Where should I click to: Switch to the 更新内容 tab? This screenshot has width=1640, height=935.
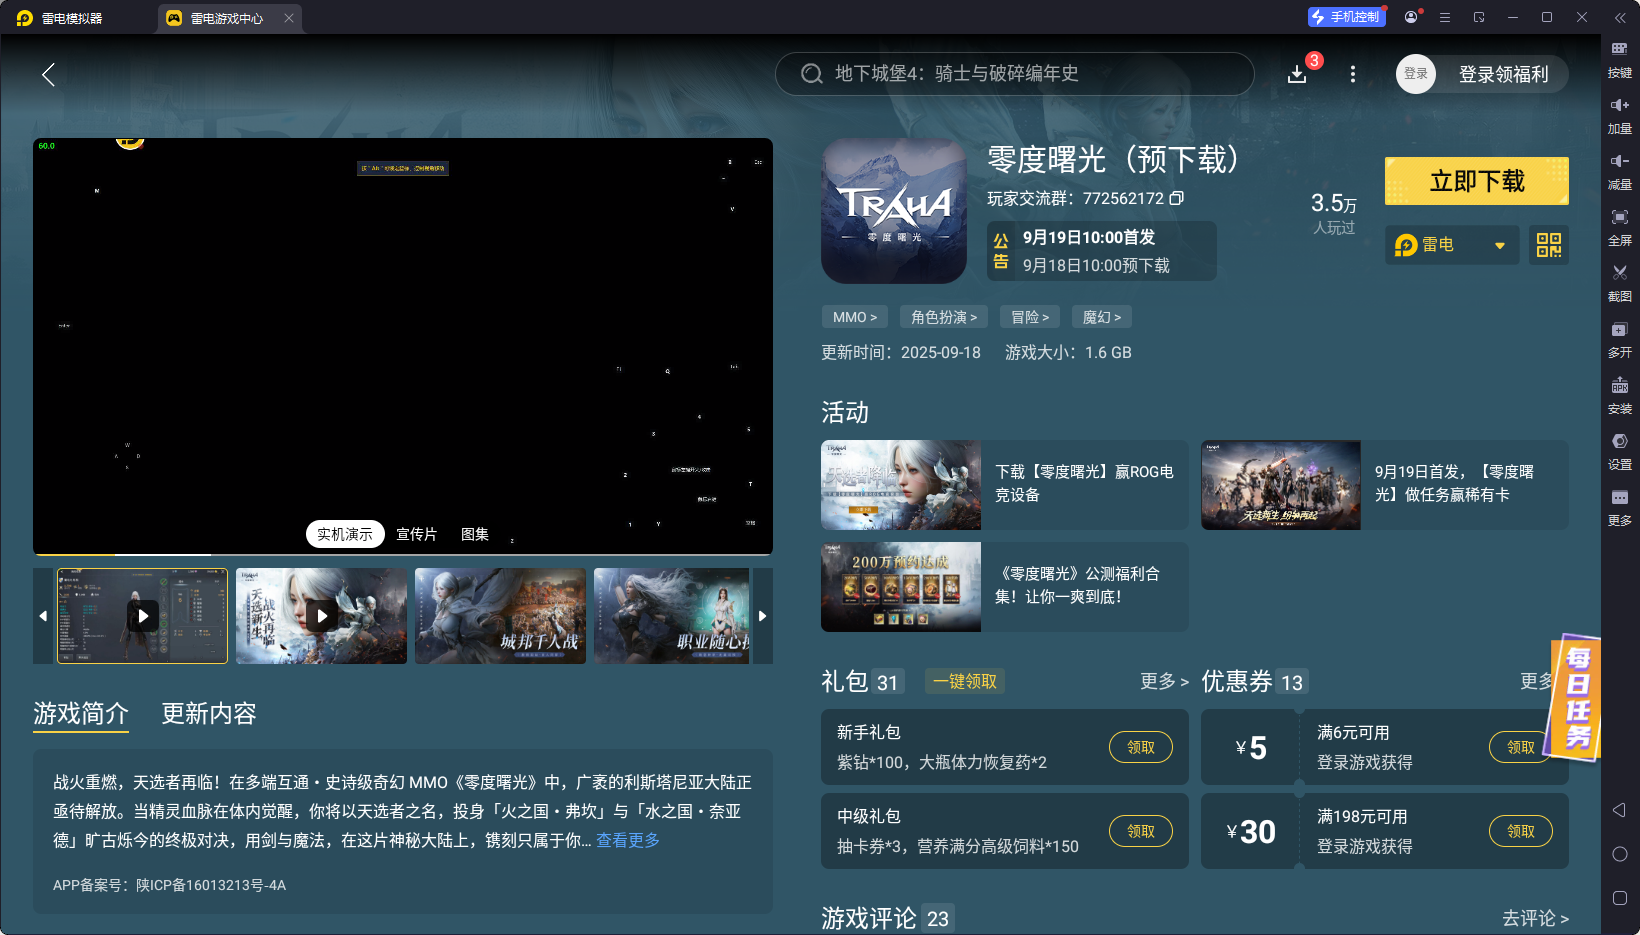point(208,714)
